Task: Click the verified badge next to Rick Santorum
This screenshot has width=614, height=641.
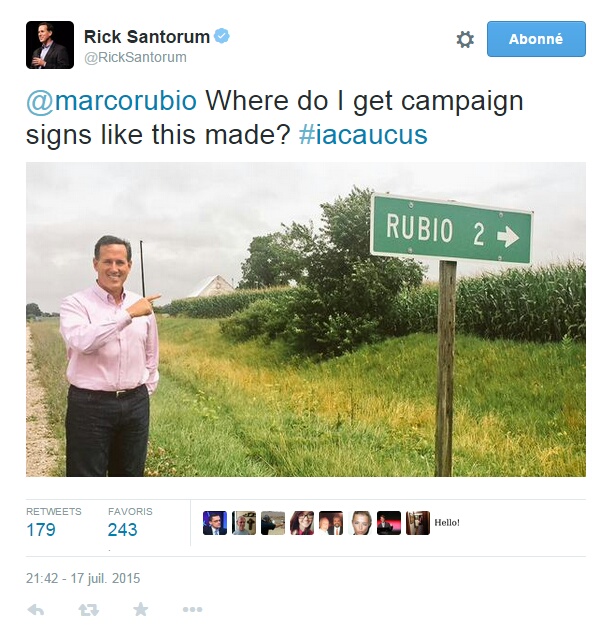Action: 222,36
